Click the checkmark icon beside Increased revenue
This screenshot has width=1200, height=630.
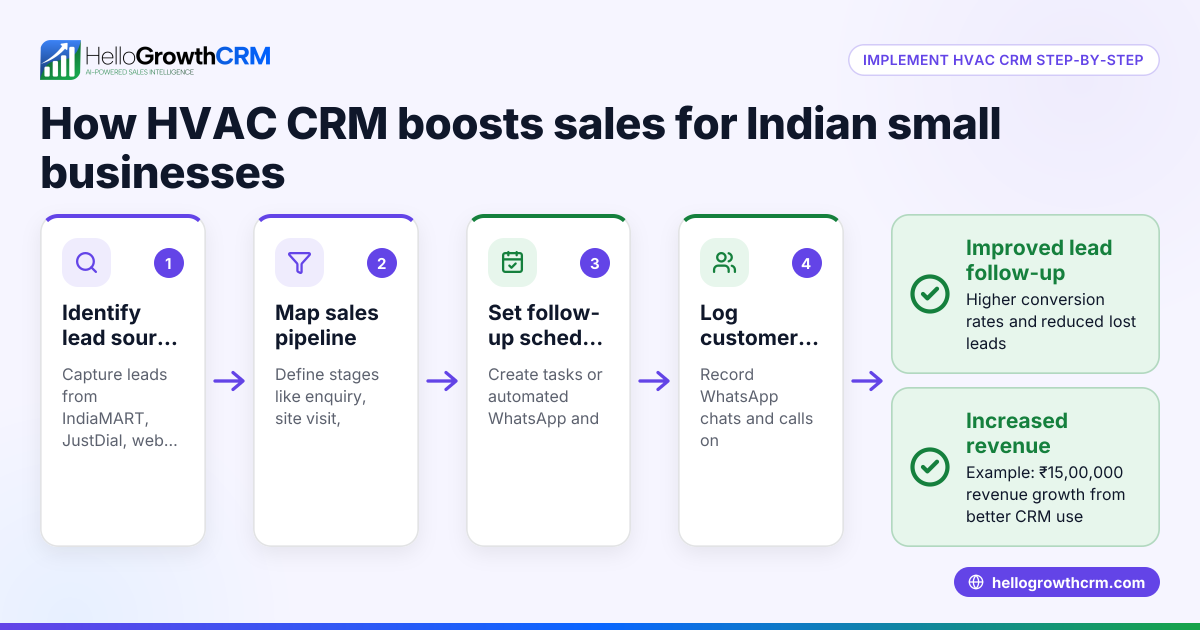point(930,467)
